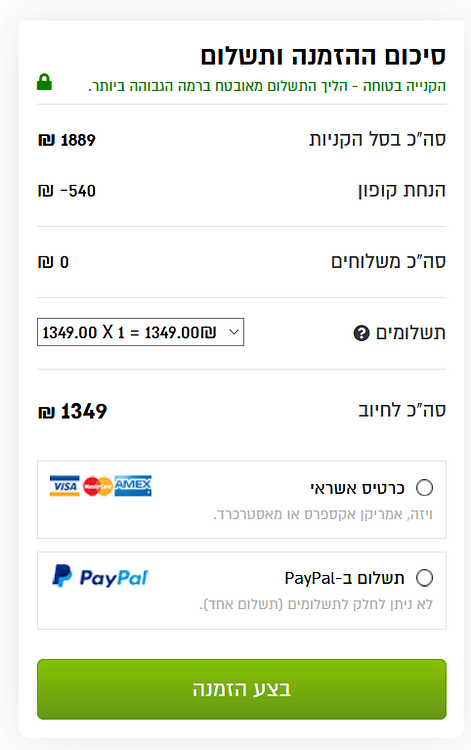Open the installments dropdown 1349.00 X 1
Viewport: 471px width, 750px height.
(141, 332)
